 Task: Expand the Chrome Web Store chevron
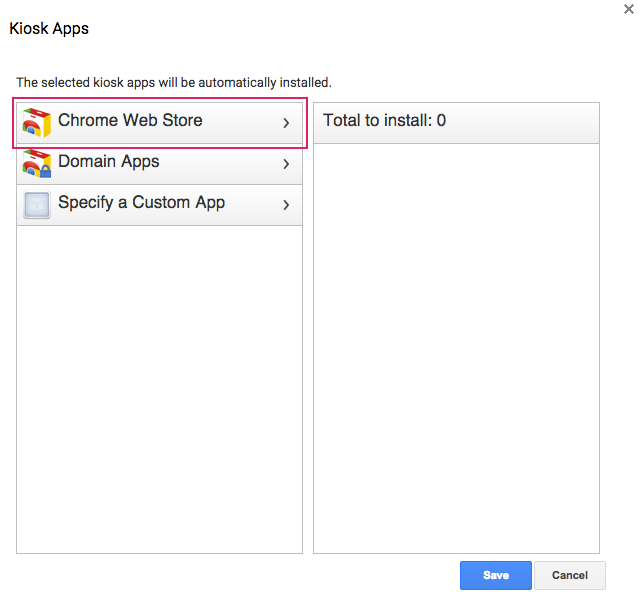pyautogui.click(x=286, y=123)
